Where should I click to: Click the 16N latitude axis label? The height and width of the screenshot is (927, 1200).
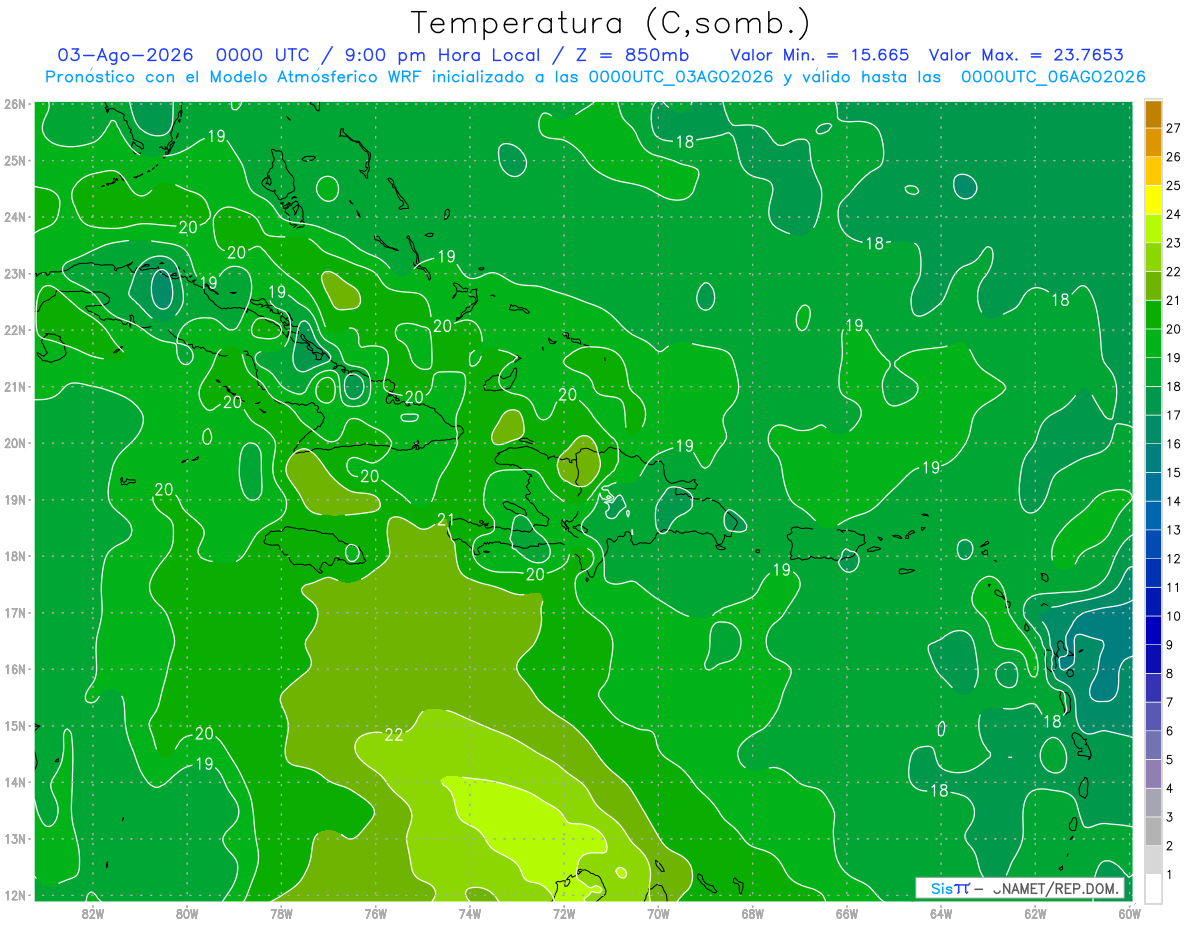[14, 669]
